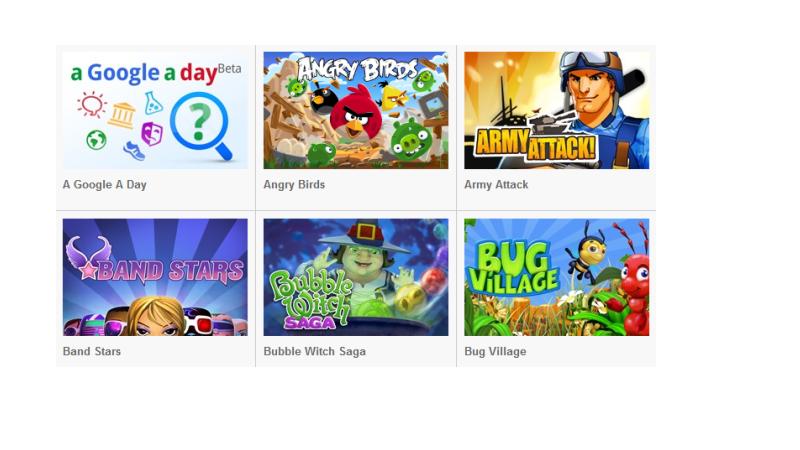Click the blue sneaker icon
The image size is (800, 450).
click(x=134, y=151)
